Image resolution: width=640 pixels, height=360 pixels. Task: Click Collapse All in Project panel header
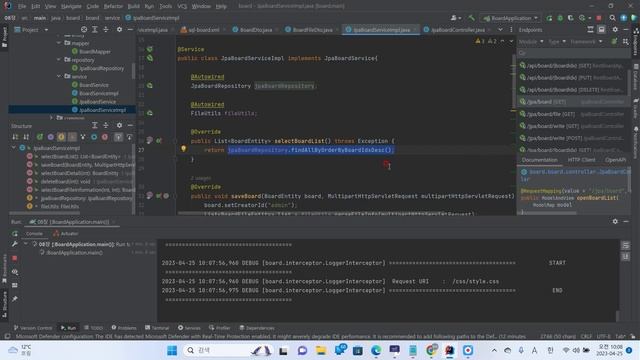tap(106, 30)
